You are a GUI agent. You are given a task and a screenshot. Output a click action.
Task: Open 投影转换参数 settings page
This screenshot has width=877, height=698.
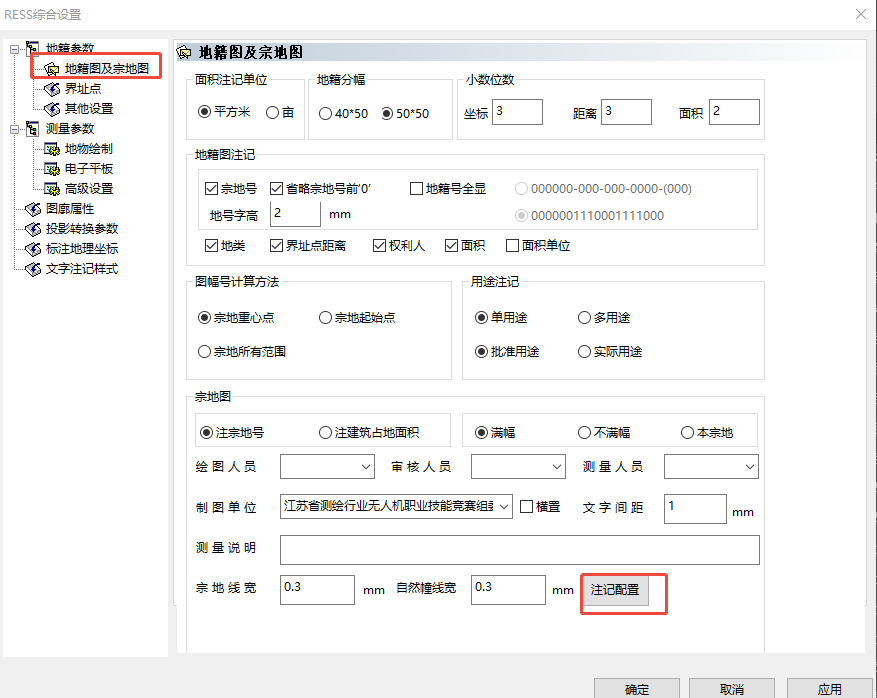[82, 229]
